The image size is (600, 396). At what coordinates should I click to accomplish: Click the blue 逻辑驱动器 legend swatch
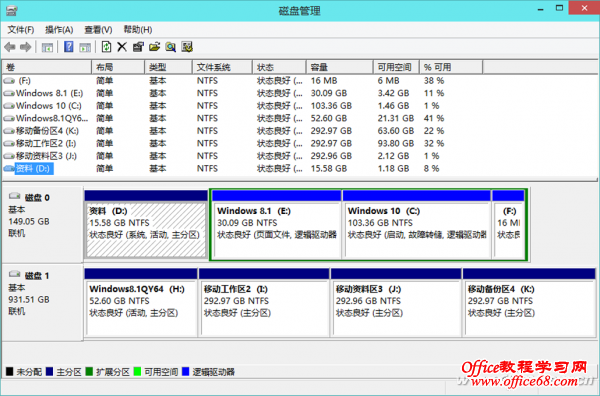point(186,371)
